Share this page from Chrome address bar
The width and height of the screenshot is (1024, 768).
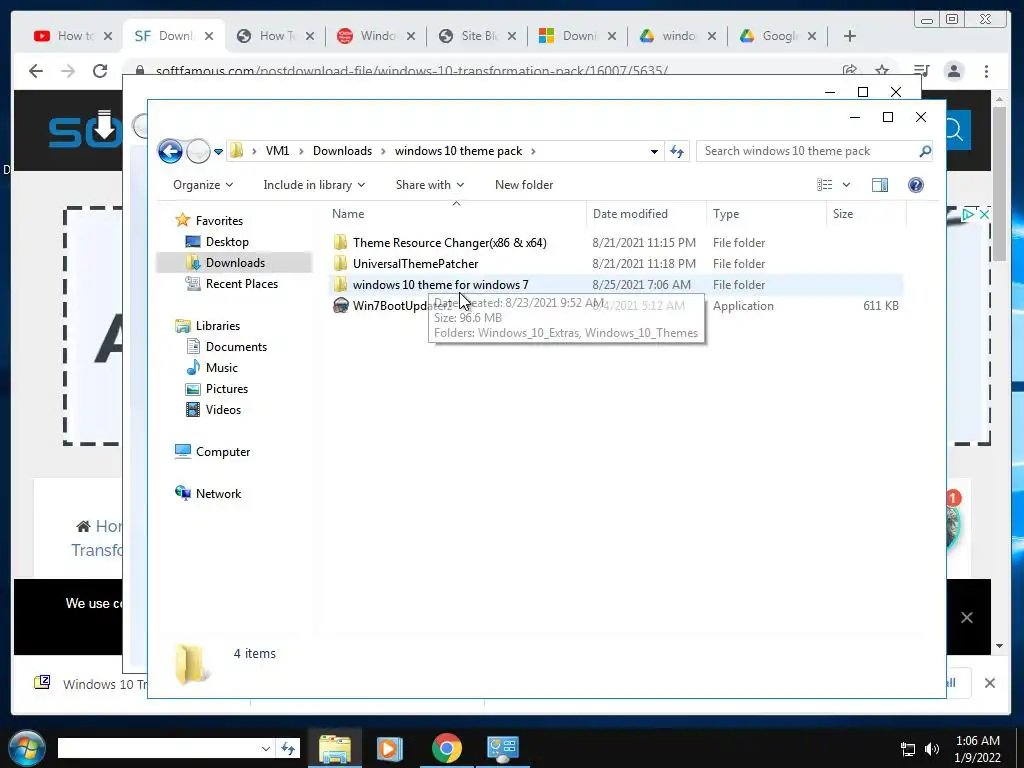pos(849,70)
